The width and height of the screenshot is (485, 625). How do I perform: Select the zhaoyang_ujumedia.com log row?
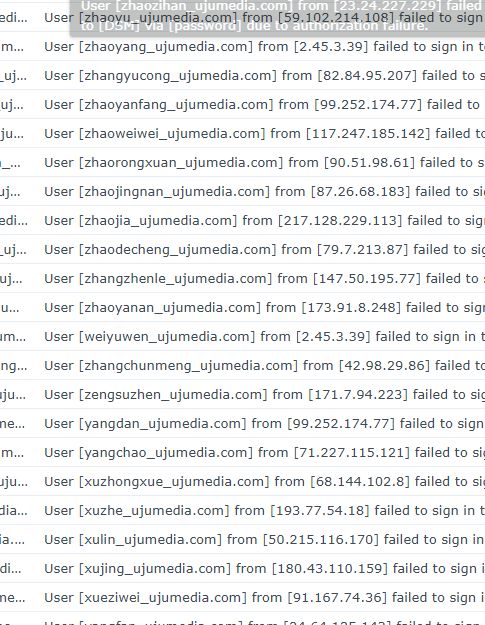click(242, 47)
